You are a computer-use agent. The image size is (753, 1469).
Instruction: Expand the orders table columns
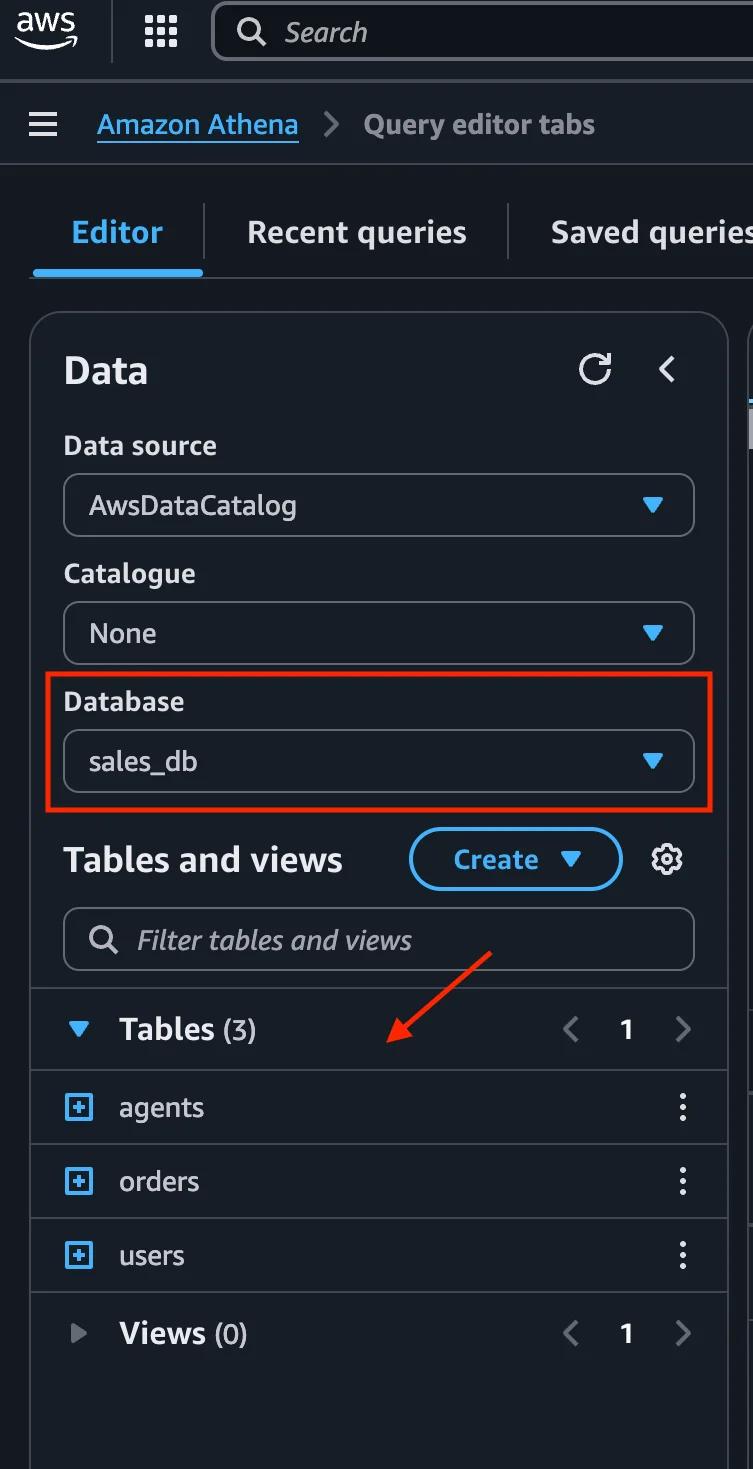[79, 1181]
